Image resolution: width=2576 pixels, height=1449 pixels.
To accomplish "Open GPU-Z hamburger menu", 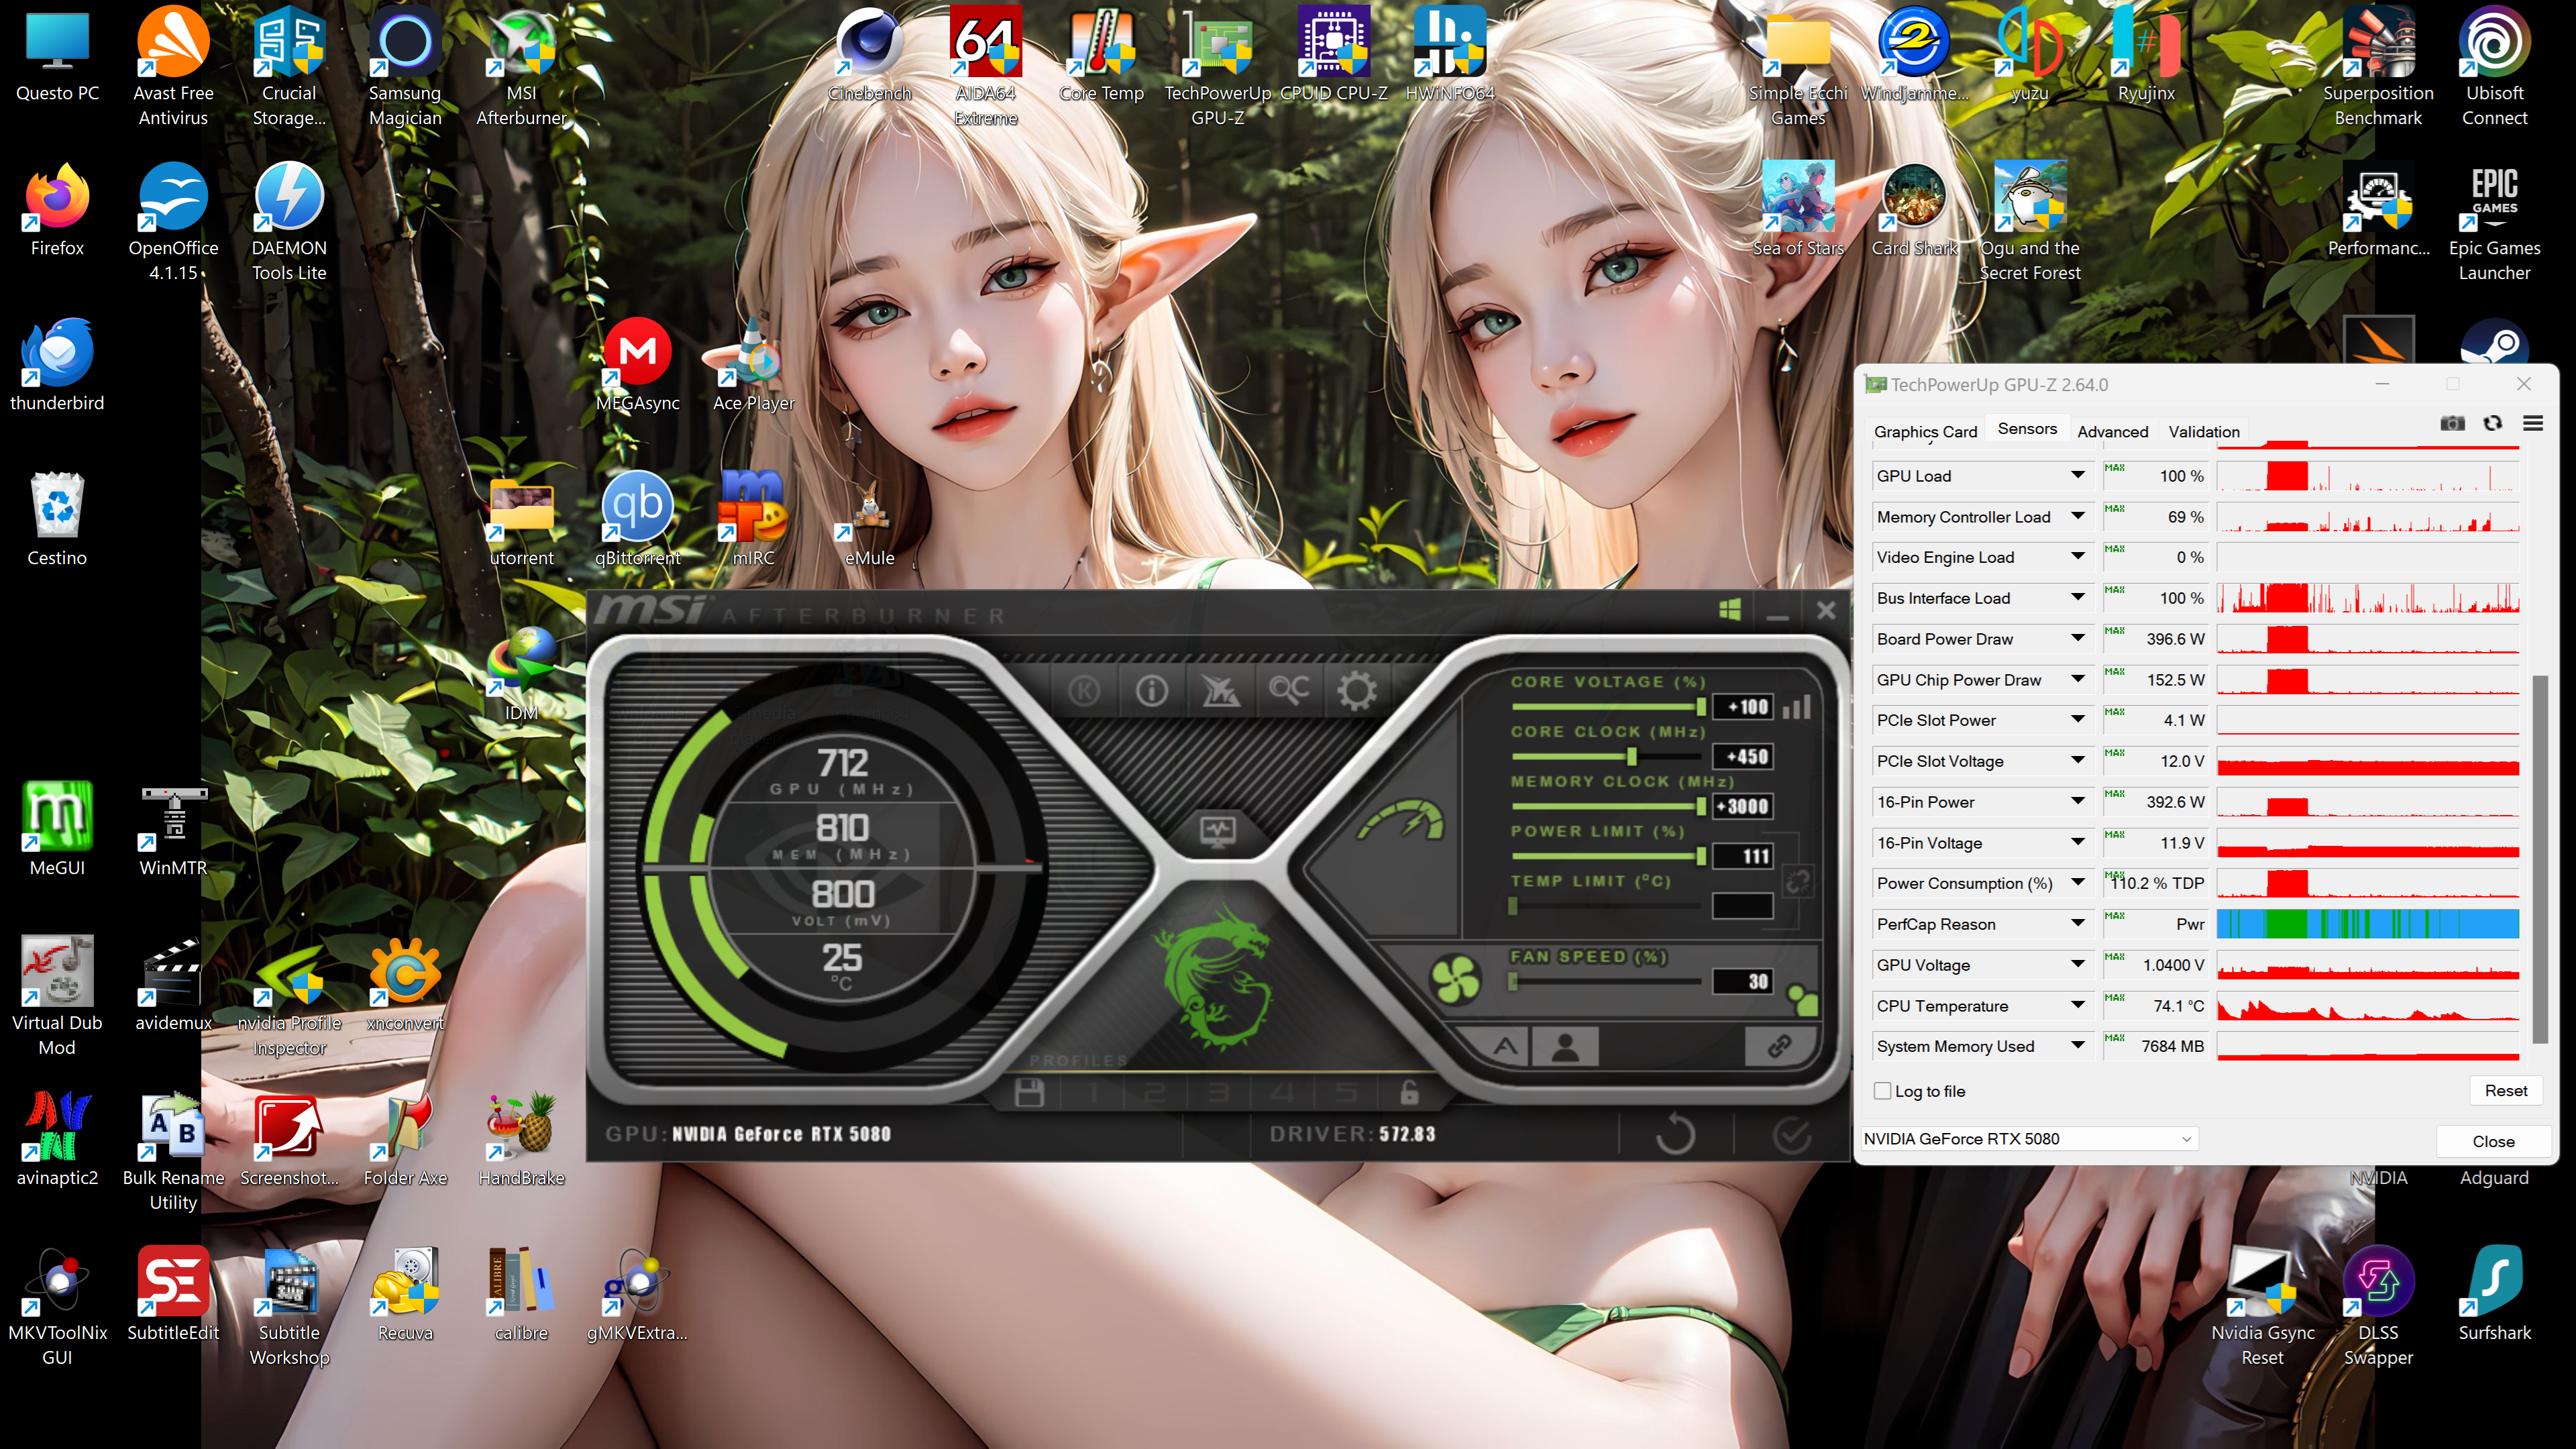I will click(x=2532, y=424).
